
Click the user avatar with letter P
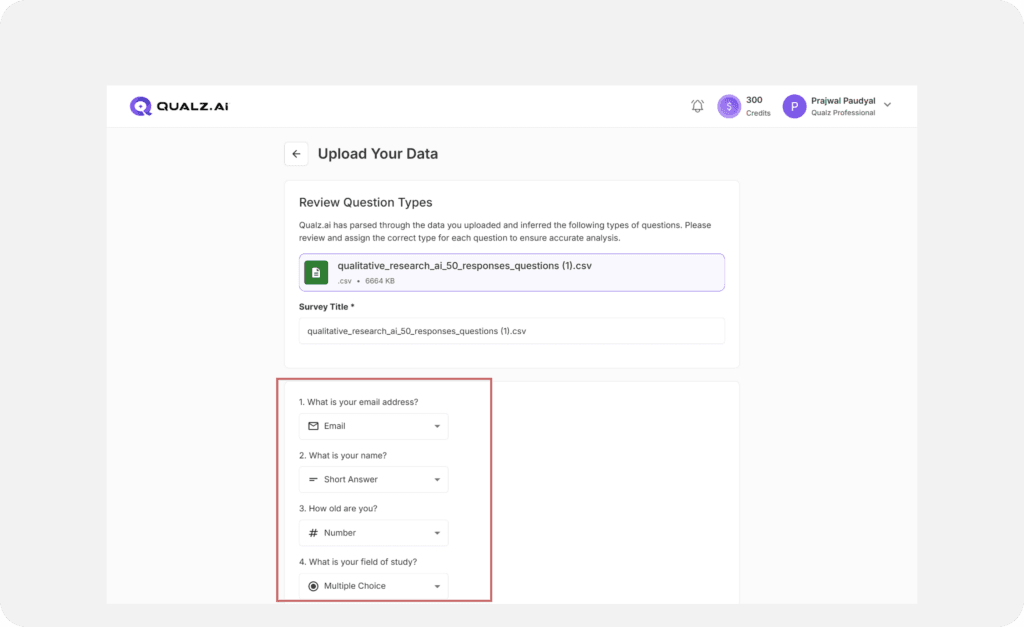(794, 106)
